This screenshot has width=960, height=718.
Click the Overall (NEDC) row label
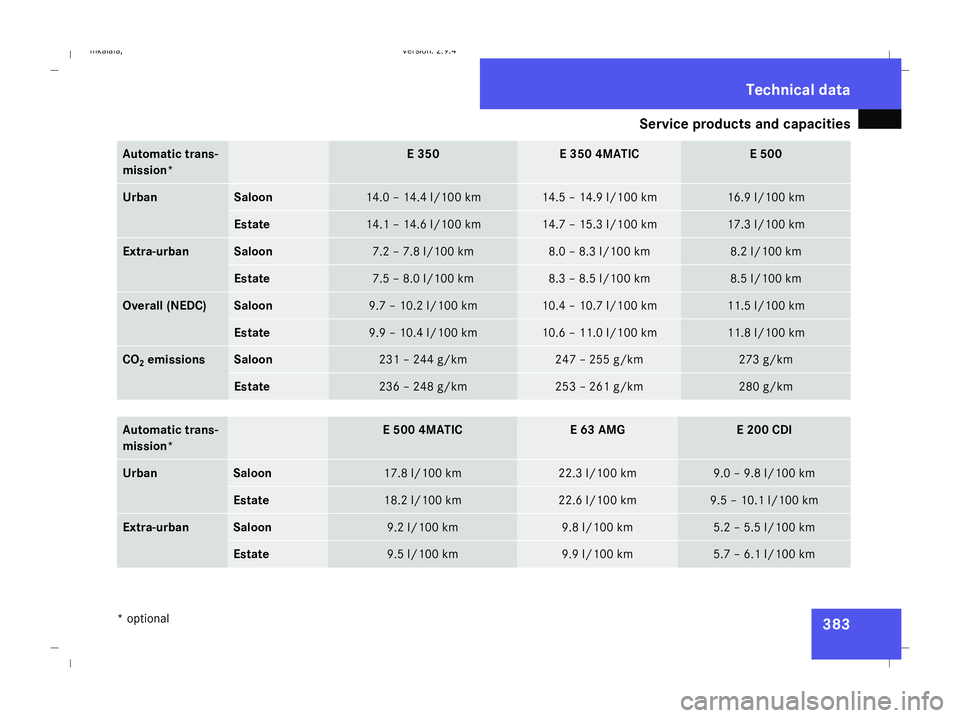click(x=164, y=306)
